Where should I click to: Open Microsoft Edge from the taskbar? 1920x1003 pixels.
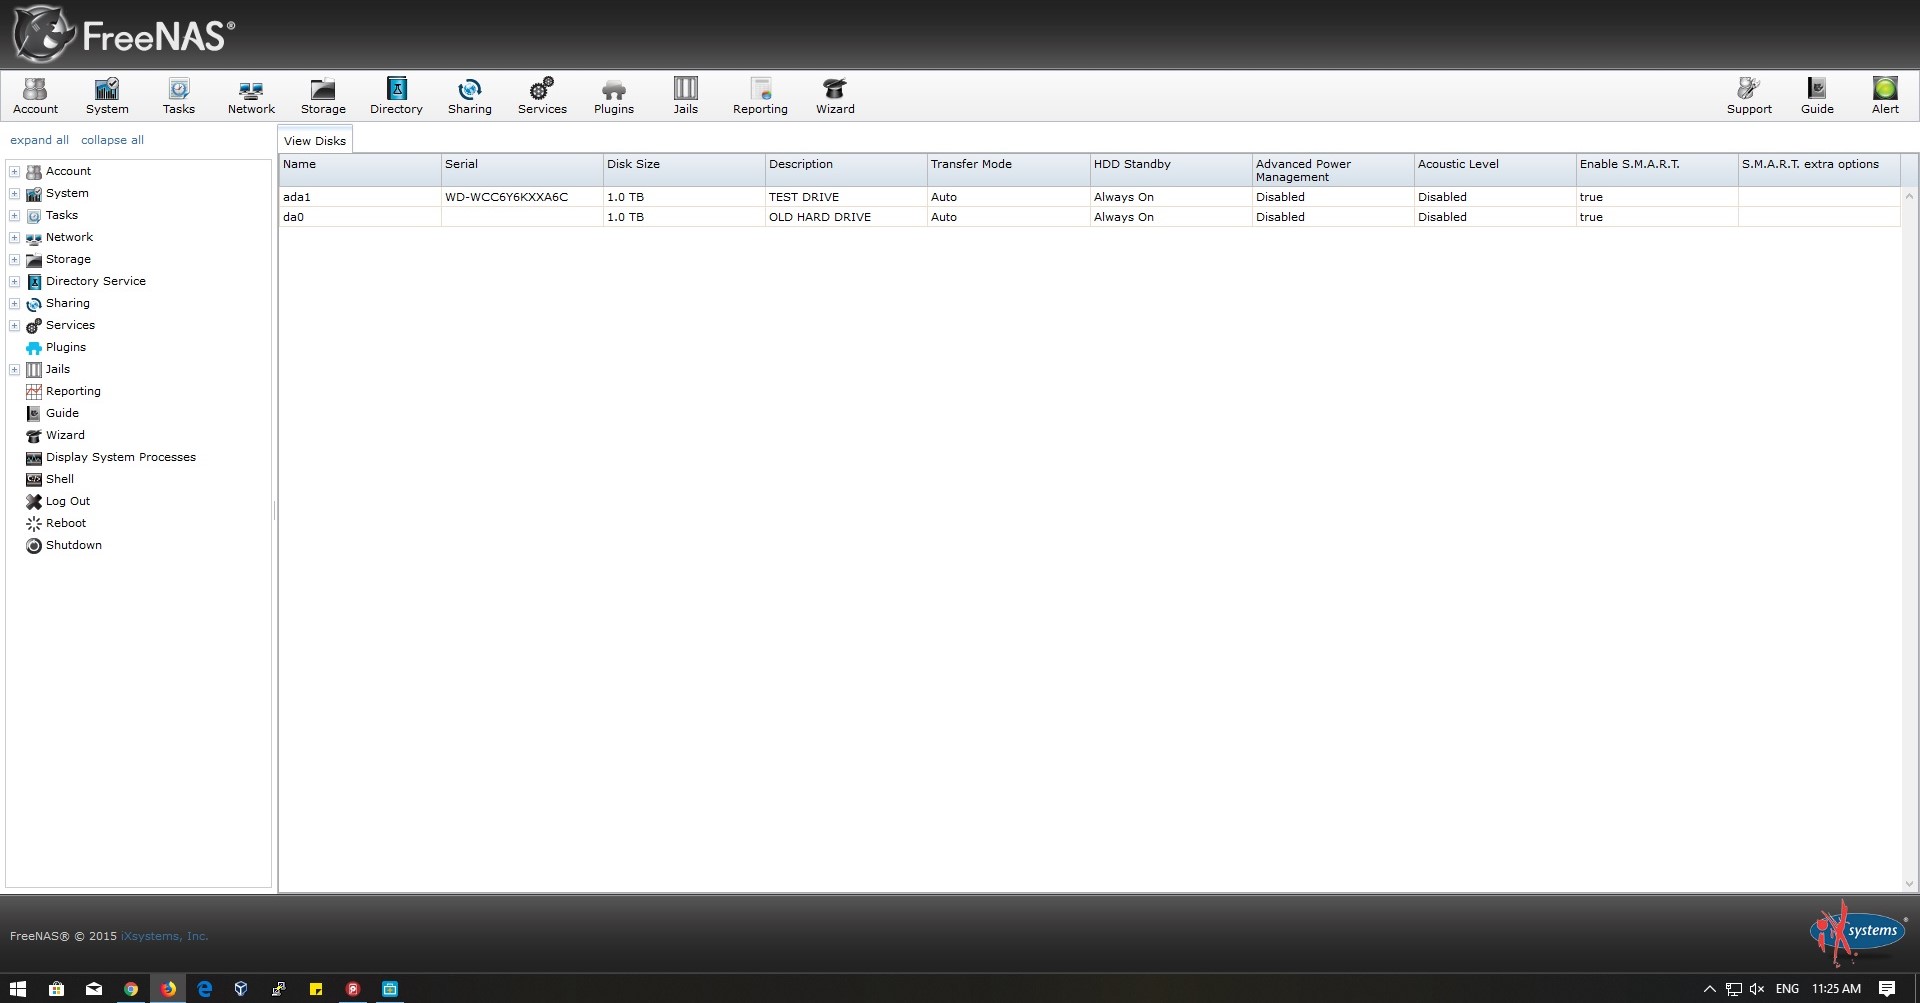[205, 989]
